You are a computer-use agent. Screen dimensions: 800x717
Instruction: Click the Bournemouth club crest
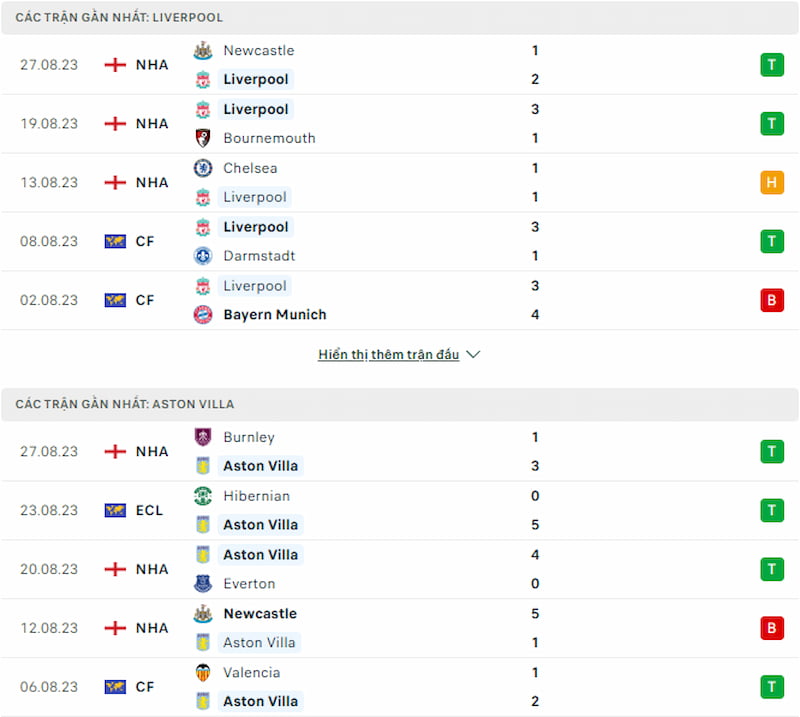(203, 138)
